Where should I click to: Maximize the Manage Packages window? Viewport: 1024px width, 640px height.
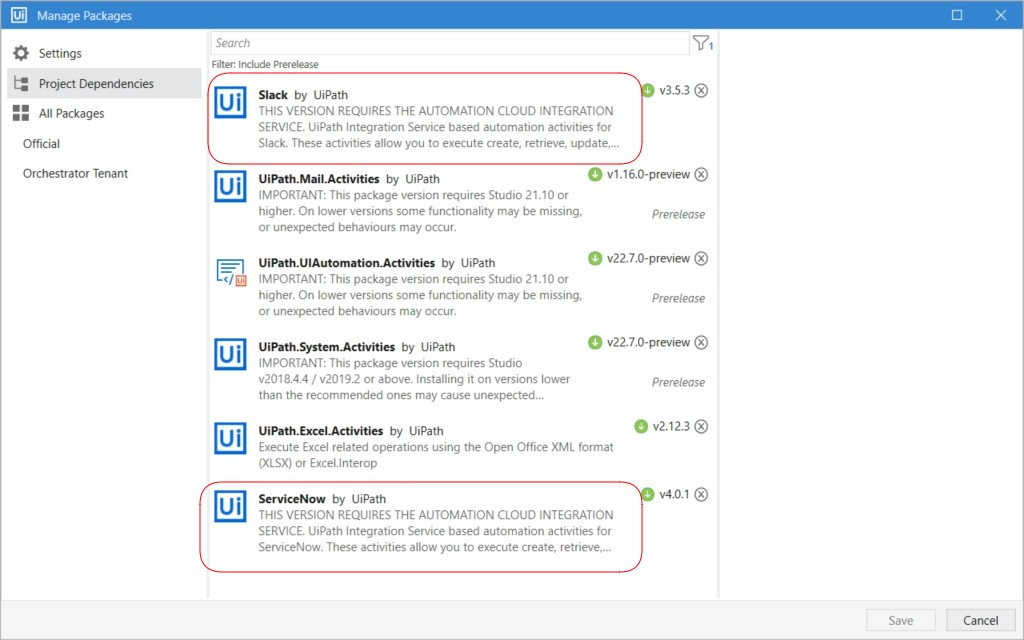click(957, 15)
